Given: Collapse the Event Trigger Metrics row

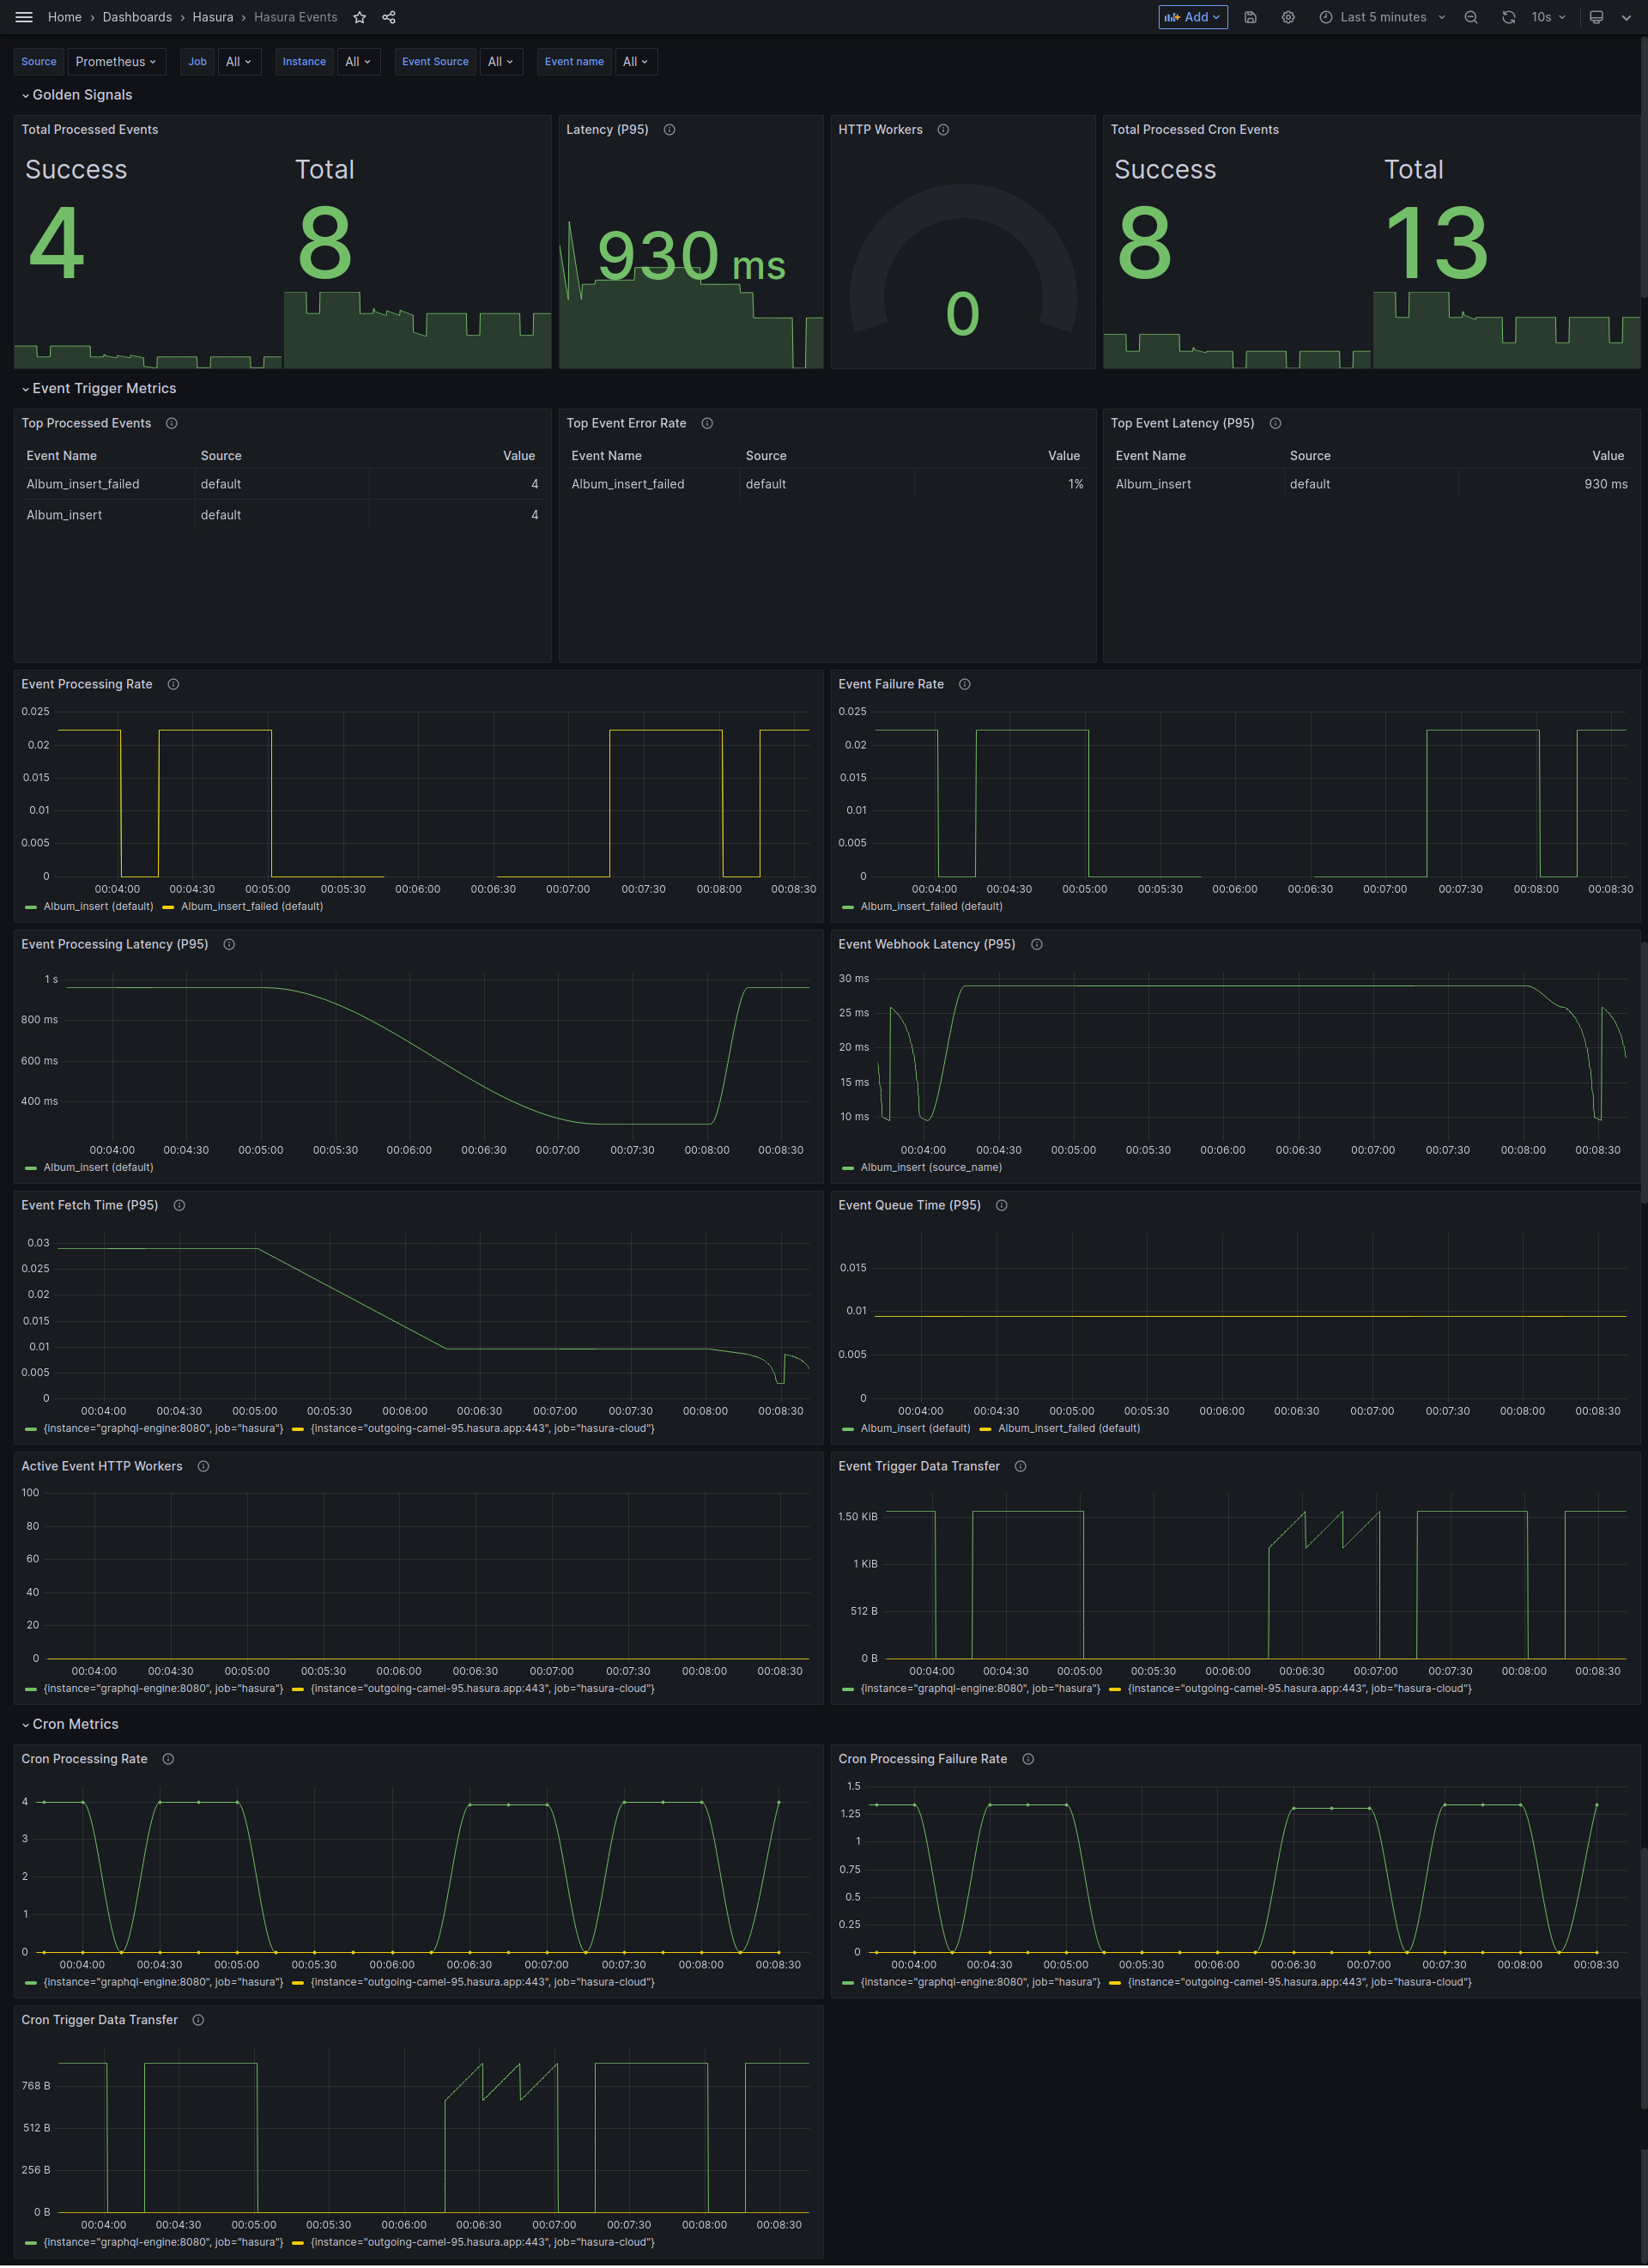Looking at the screenshot, I should pos(99,389).
